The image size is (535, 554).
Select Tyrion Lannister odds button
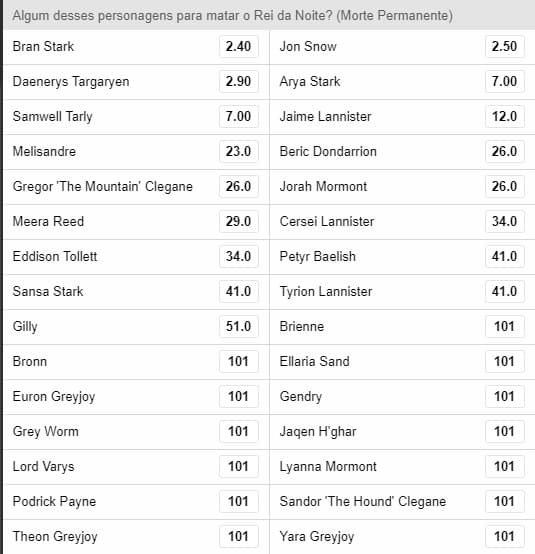click(x=505, y=291)
